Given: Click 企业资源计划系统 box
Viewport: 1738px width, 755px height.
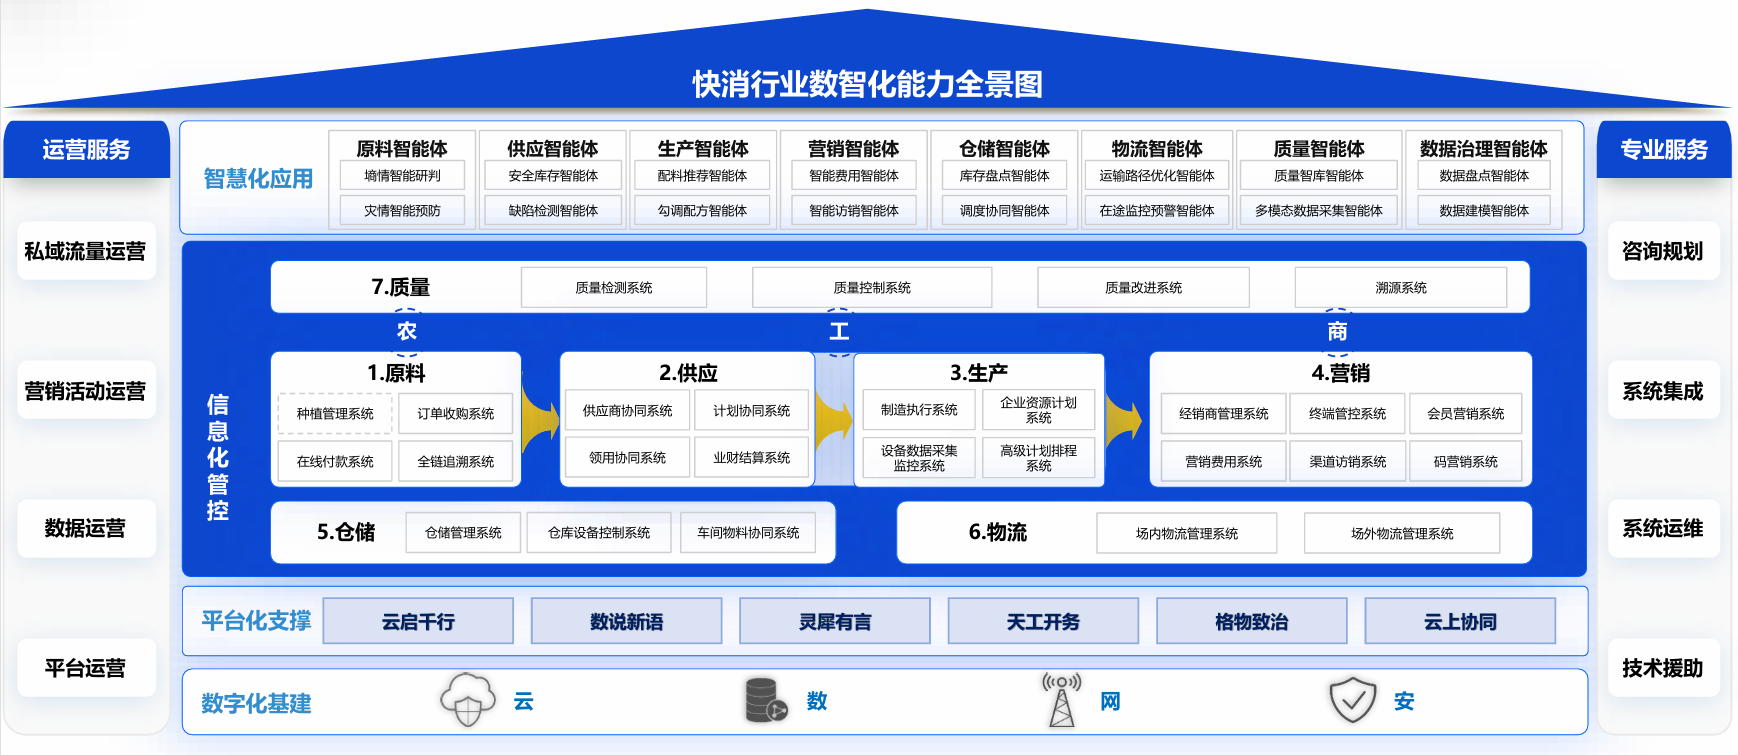Looking at the screenshot, I should 1039,410.
